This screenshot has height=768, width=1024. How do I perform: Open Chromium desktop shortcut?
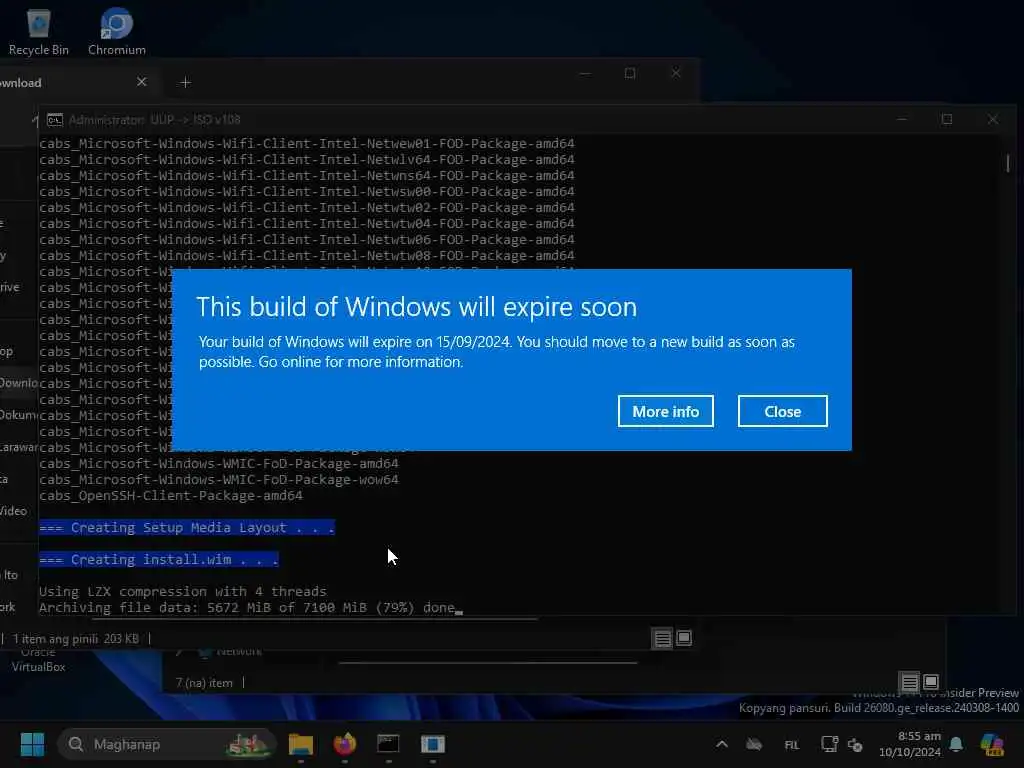pyautogui.click(x=116, y=32)
